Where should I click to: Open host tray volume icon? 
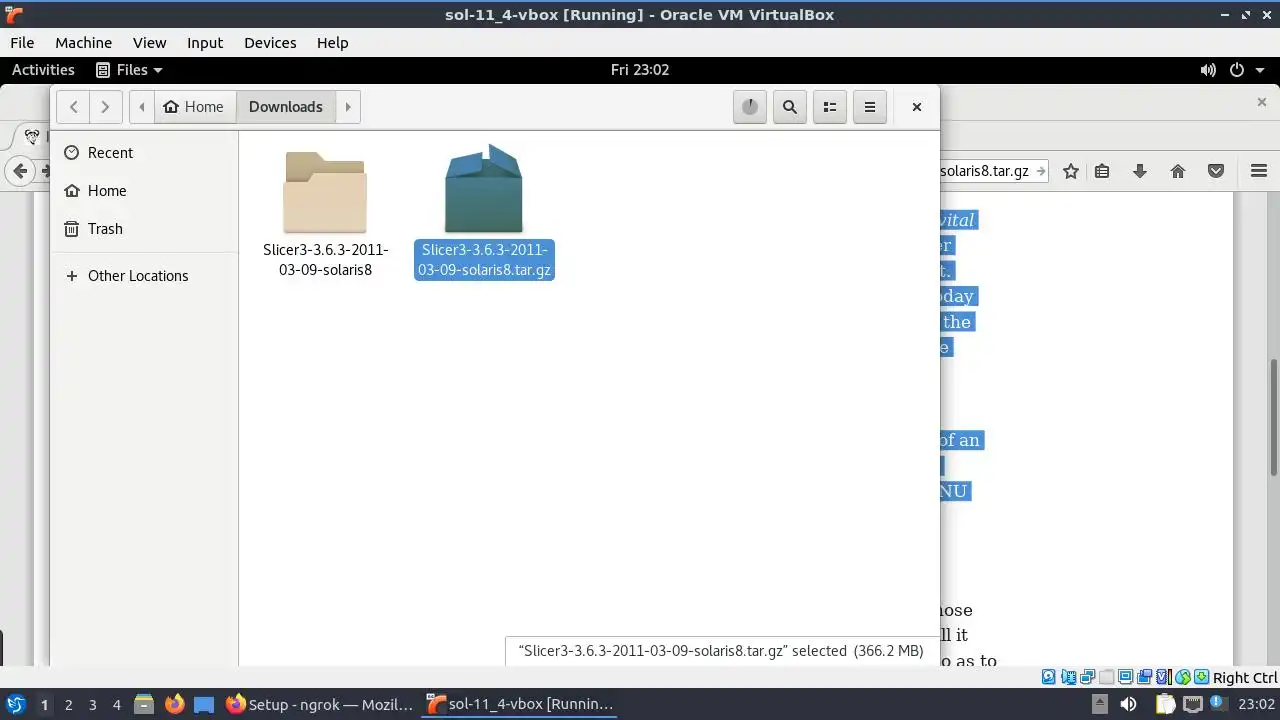[1129, 704]
